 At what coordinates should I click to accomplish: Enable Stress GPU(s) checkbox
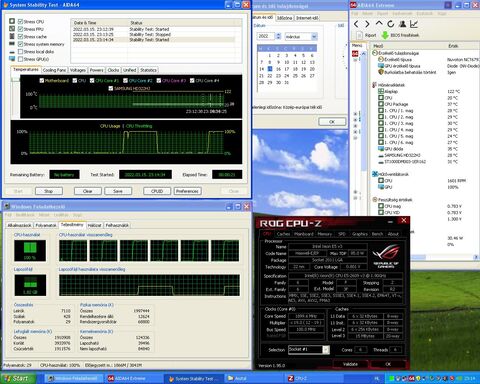pos(20,59)
